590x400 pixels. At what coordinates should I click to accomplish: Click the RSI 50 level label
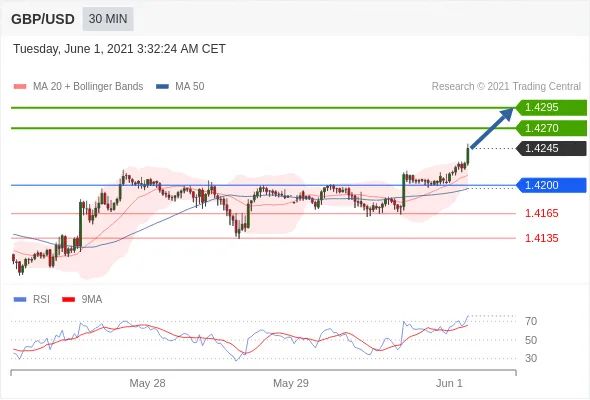(531, 340)
